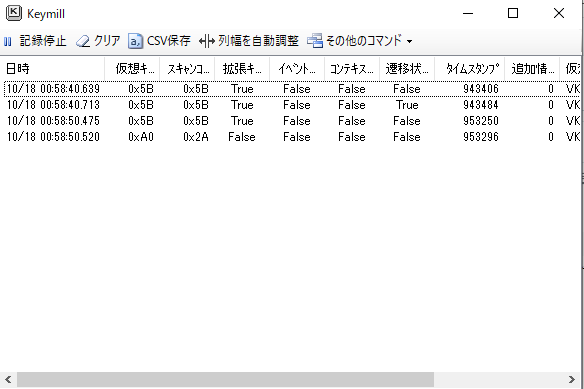
Task: Open その他のコマンド label menu
Action: tap(364, 41)
